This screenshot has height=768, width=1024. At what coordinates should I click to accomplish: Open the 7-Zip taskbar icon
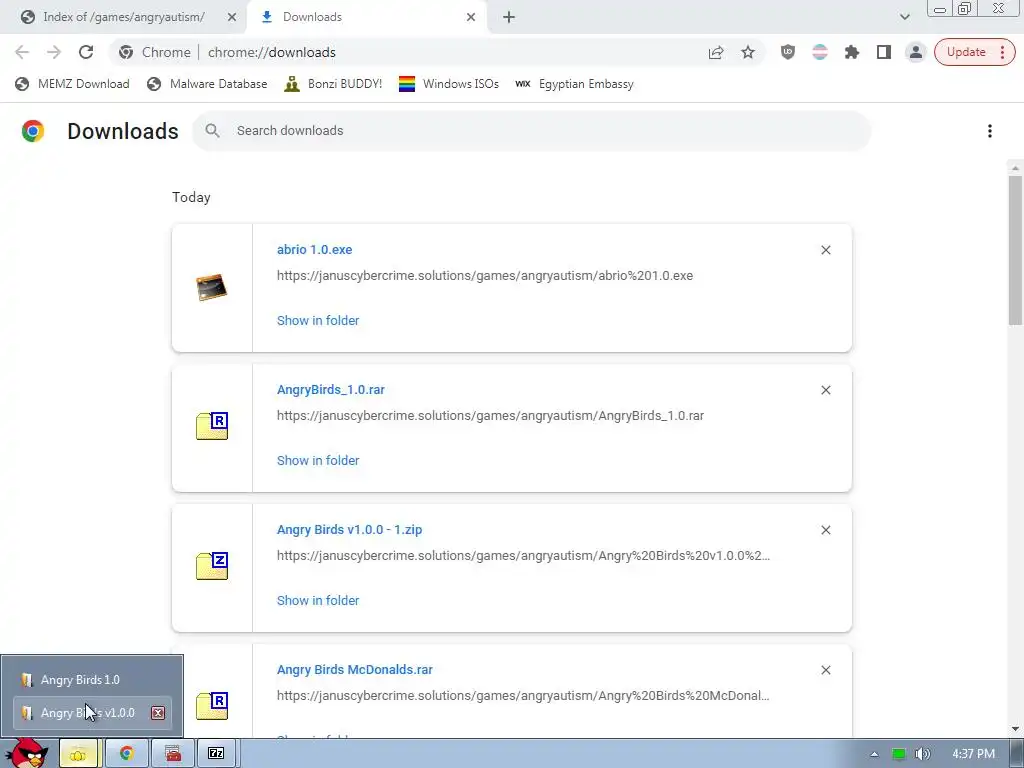click(x=216, y=754)
